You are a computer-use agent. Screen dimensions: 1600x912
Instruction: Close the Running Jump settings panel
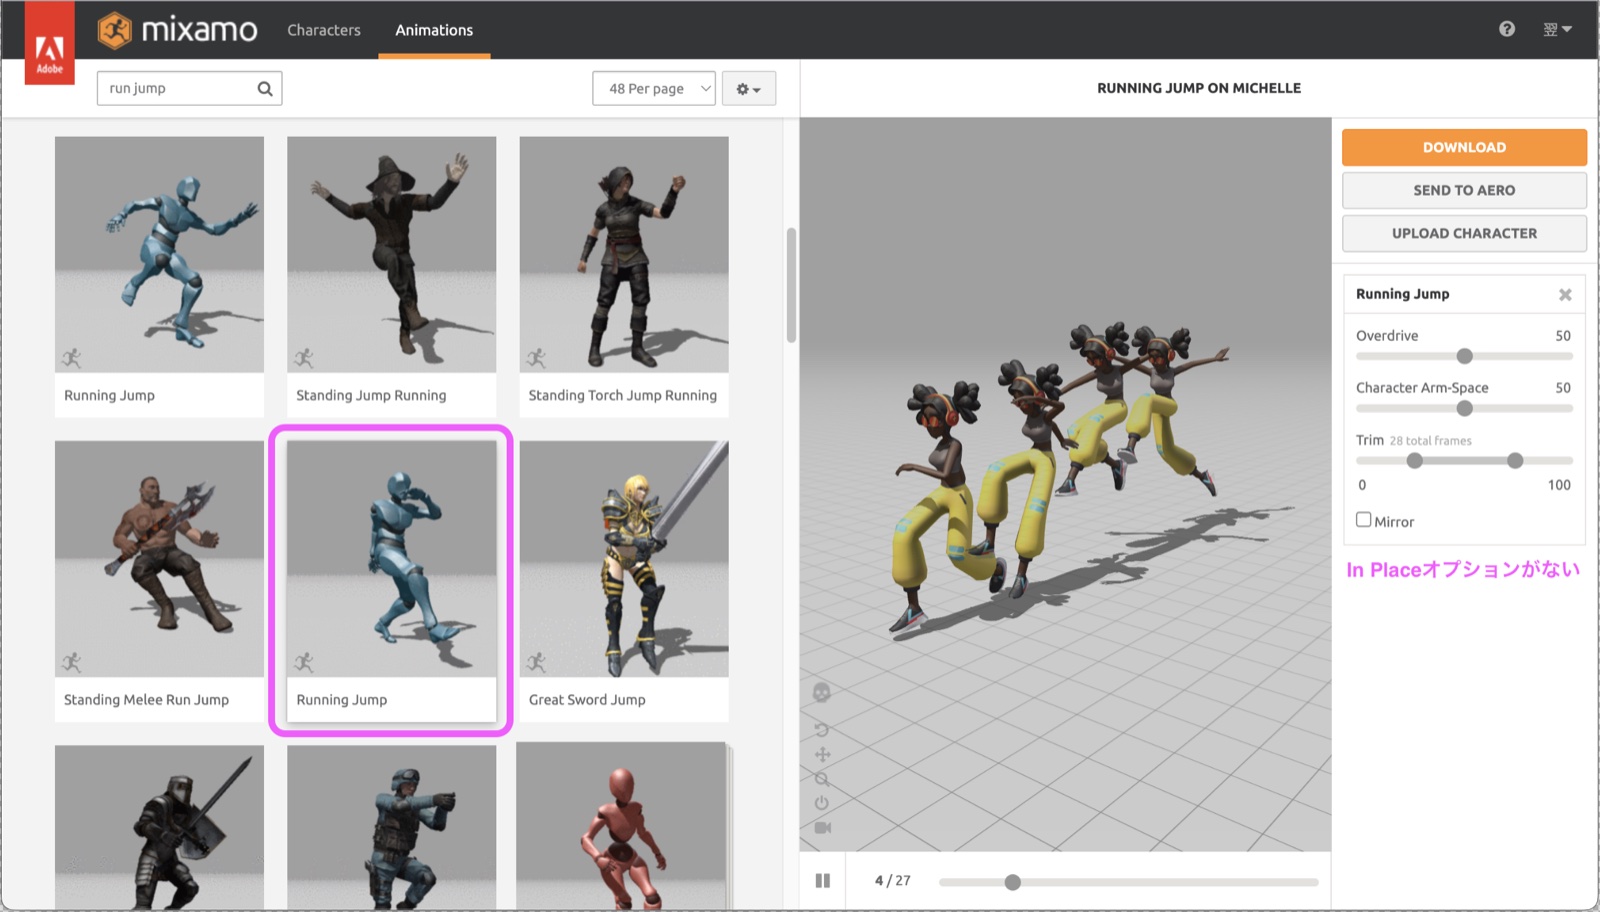click(x=1565, y=294)
